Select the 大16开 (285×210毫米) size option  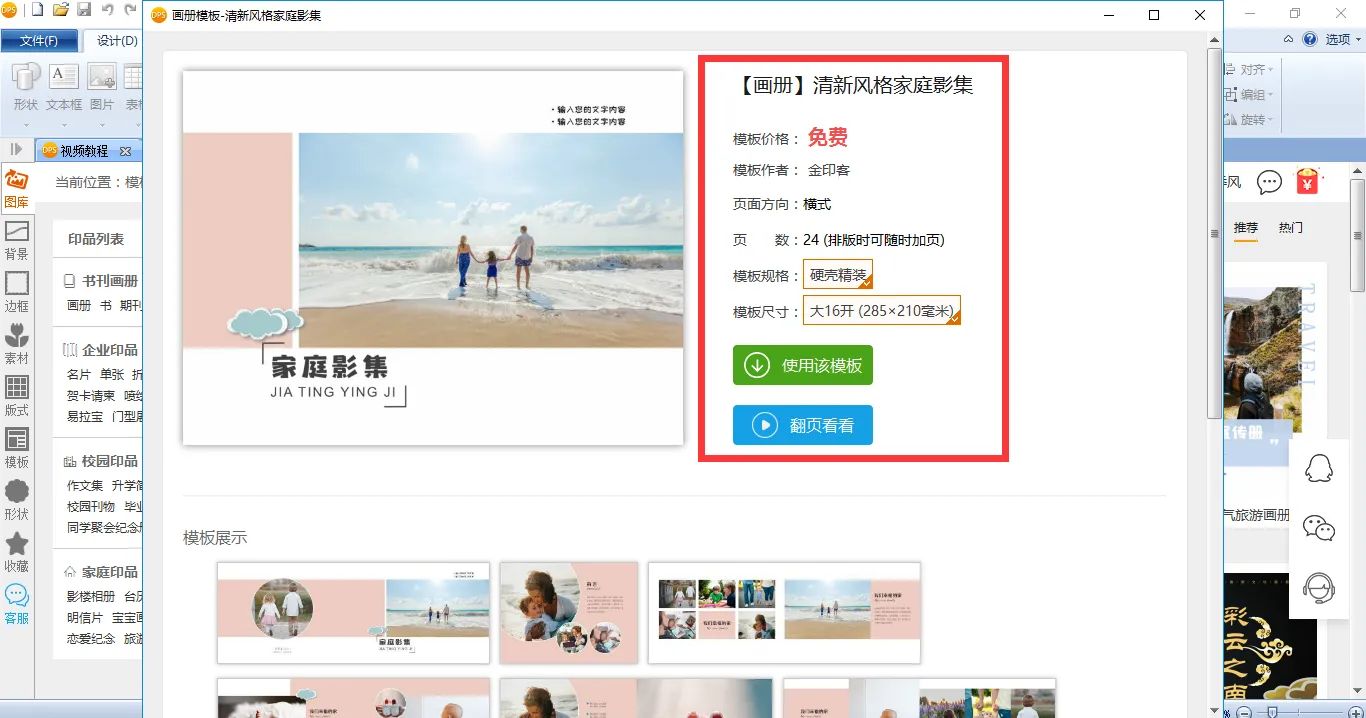pyautogui.click(x=882, y=310)
